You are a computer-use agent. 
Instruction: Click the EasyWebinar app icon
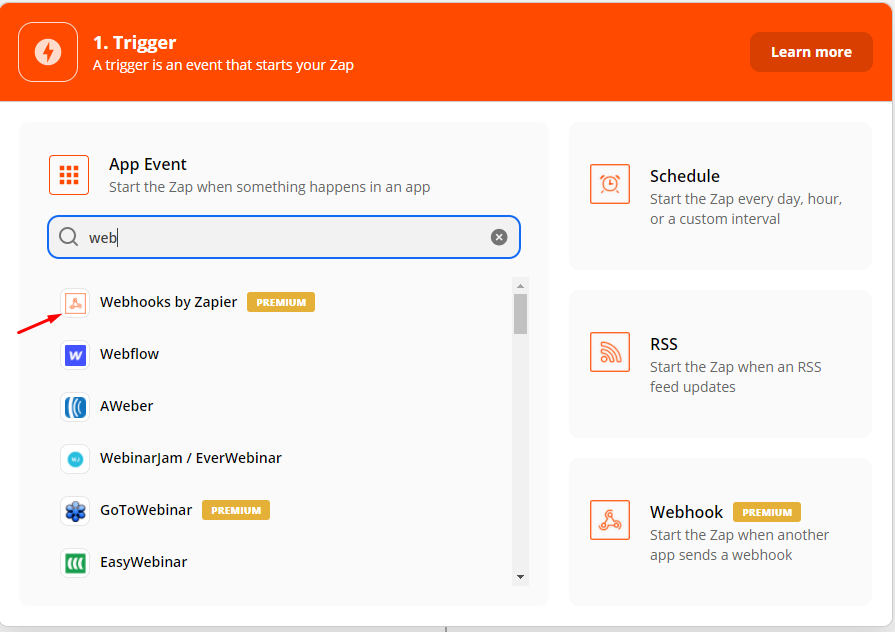click(x=75, y=563)
